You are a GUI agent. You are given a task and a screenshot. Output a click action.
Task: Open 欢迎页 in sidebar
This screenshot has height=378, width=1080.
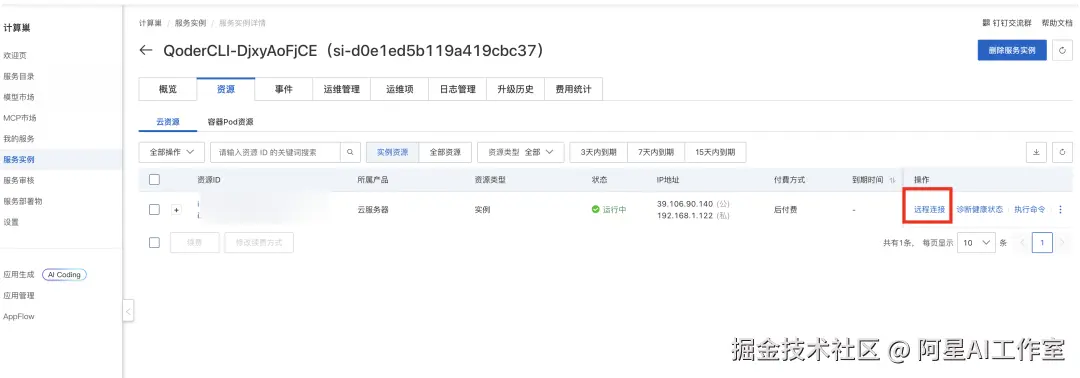[15, 55]
